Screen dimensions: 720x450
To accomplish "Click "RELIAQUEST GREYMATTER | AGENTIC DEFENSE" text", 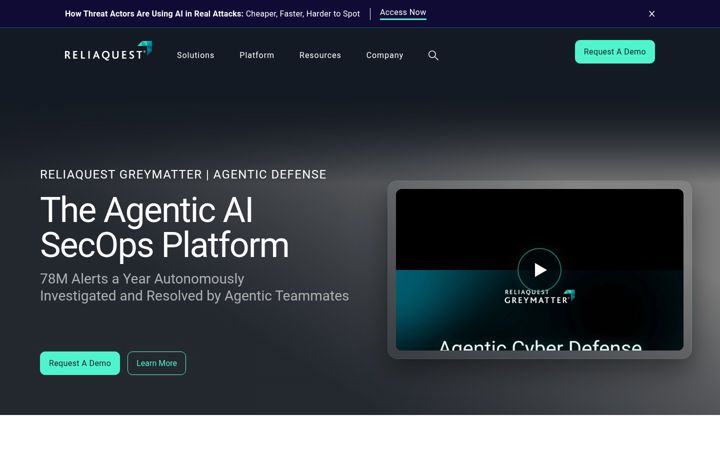I will pyautogui.click(x=183, y=174).
